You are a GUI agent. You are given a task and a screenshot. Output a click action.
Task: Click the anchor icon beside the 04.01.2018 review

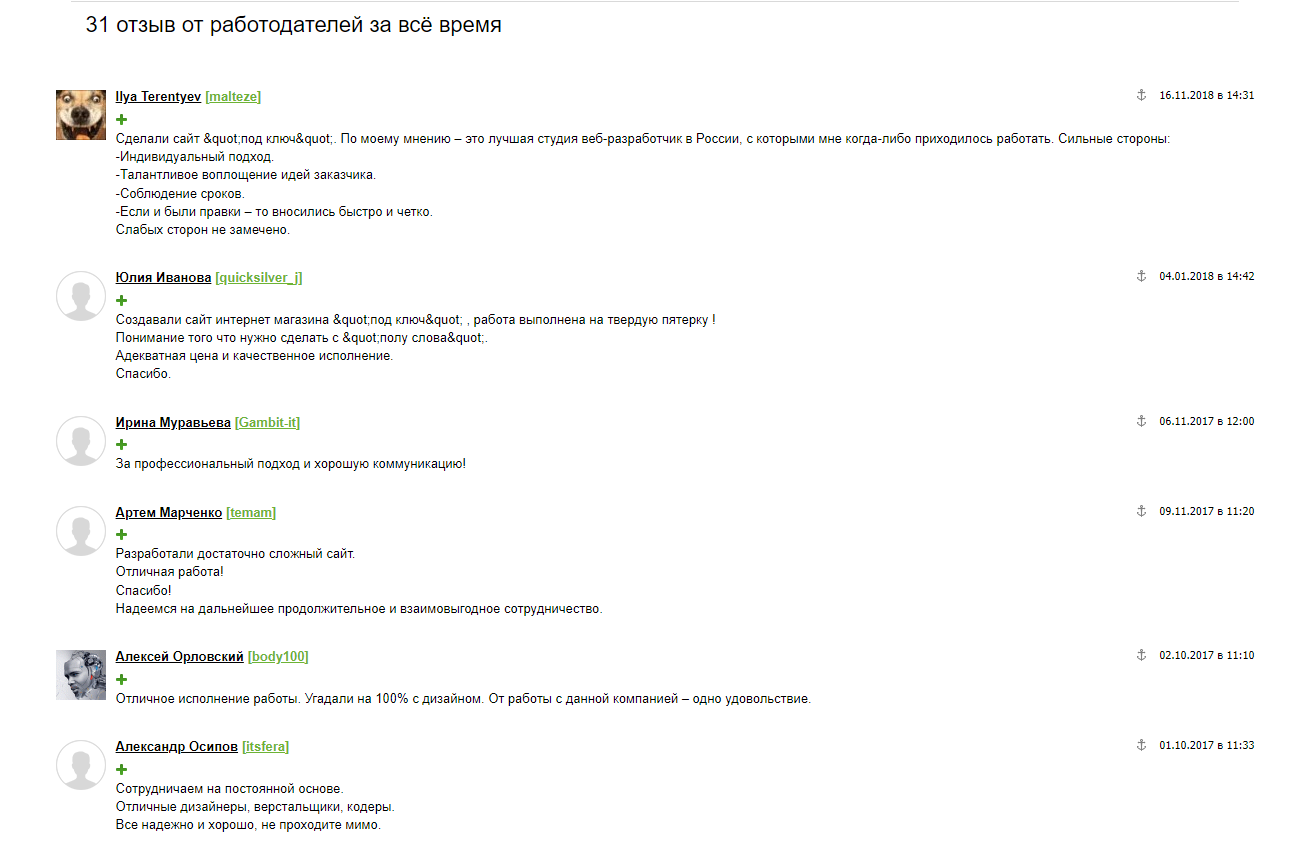pyautogui.click(x=1141, y=276)
